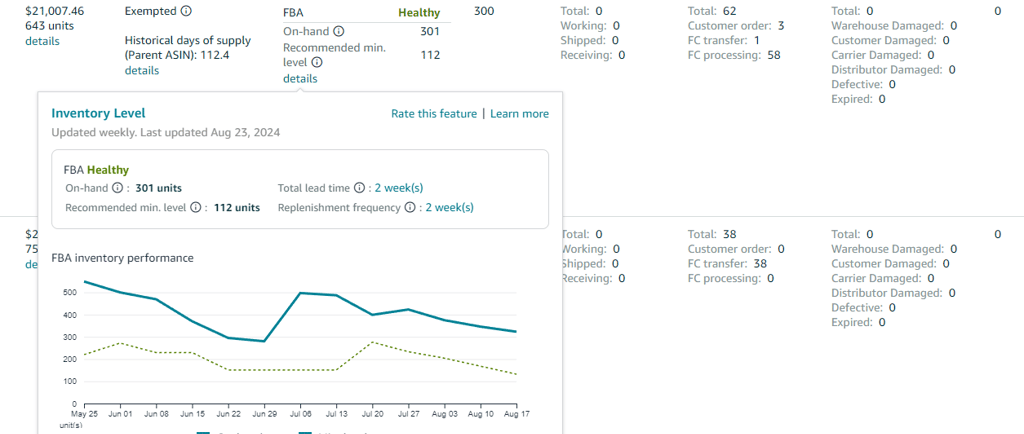This screenshot has width=1024, height=434.
Task: Open details link below 643 units
Action: (42, 41)
